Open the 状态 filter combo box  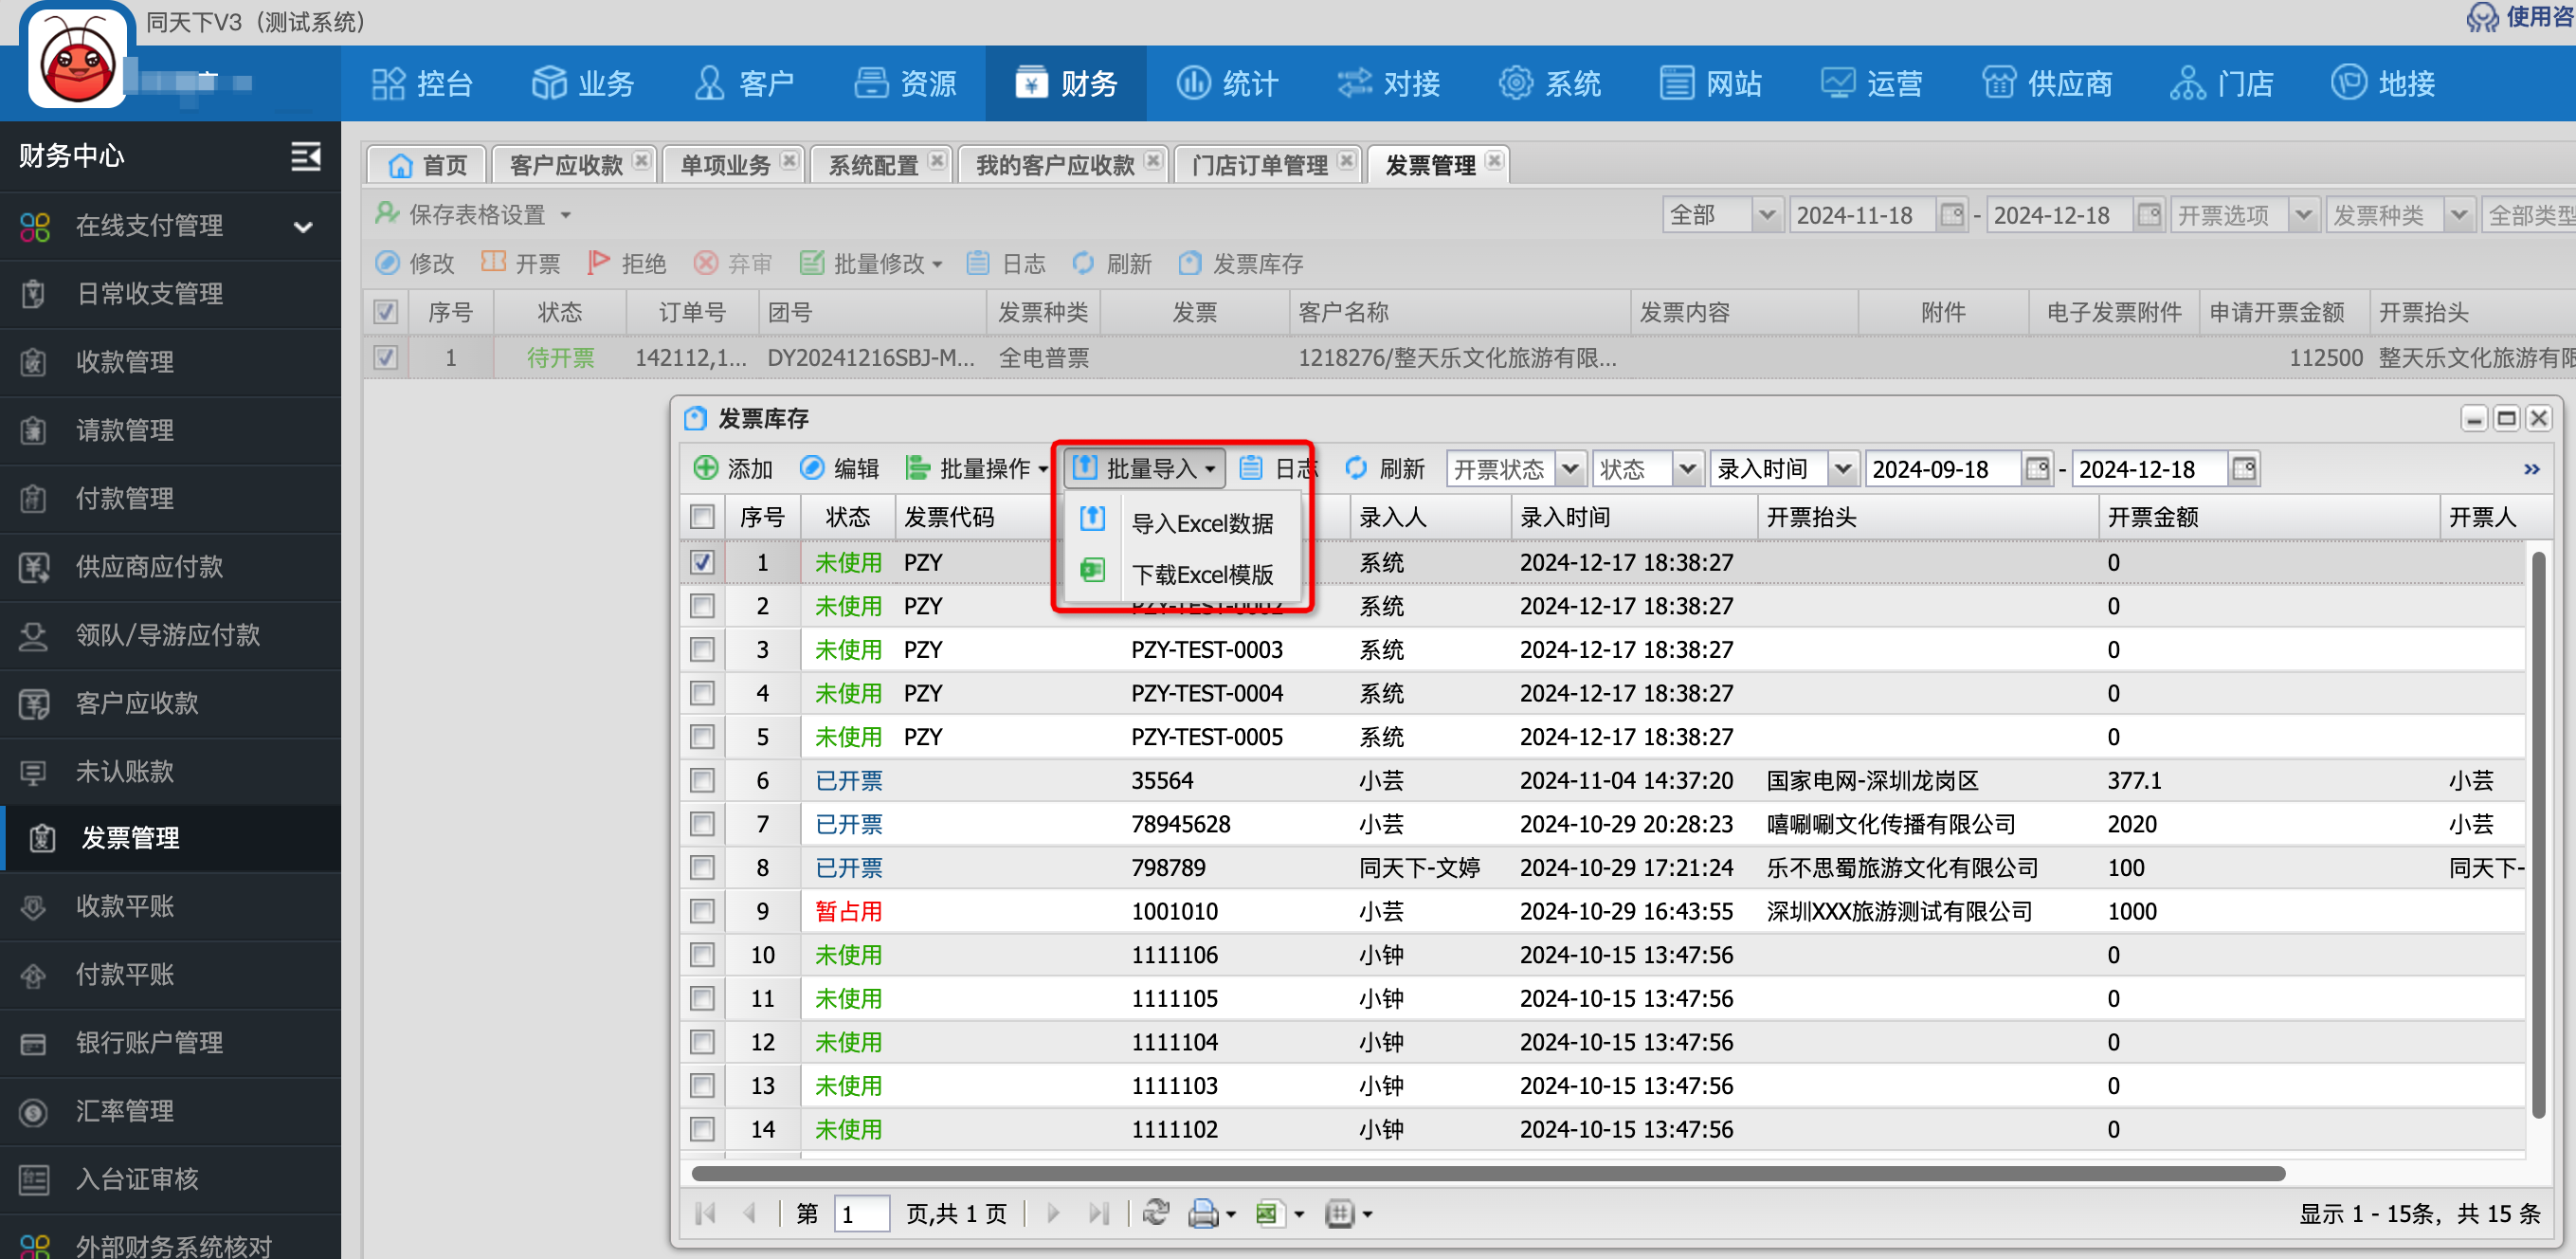pos(1647,469)
